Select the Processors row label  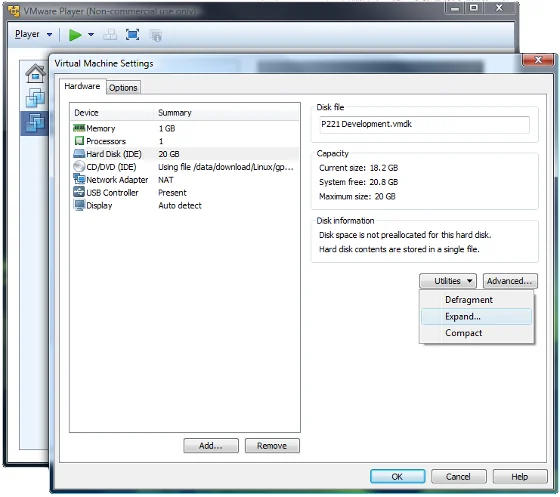coord(106,141)
